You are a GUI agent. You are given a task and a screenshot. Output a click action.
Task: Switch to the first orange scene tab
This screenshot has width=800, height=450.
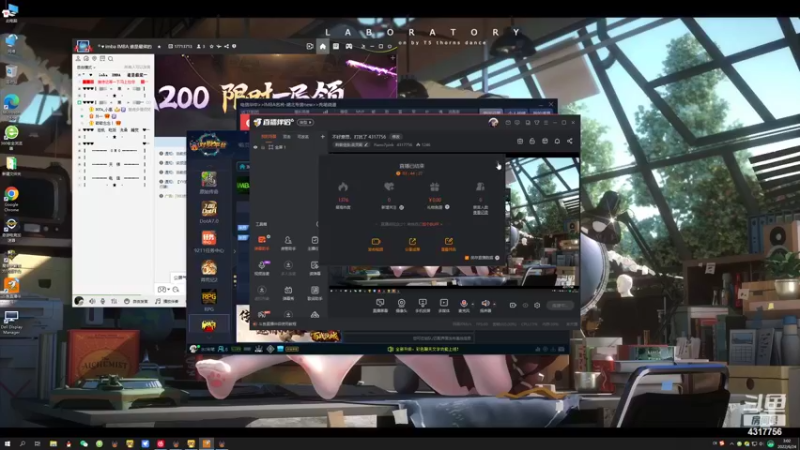point(268,137)
